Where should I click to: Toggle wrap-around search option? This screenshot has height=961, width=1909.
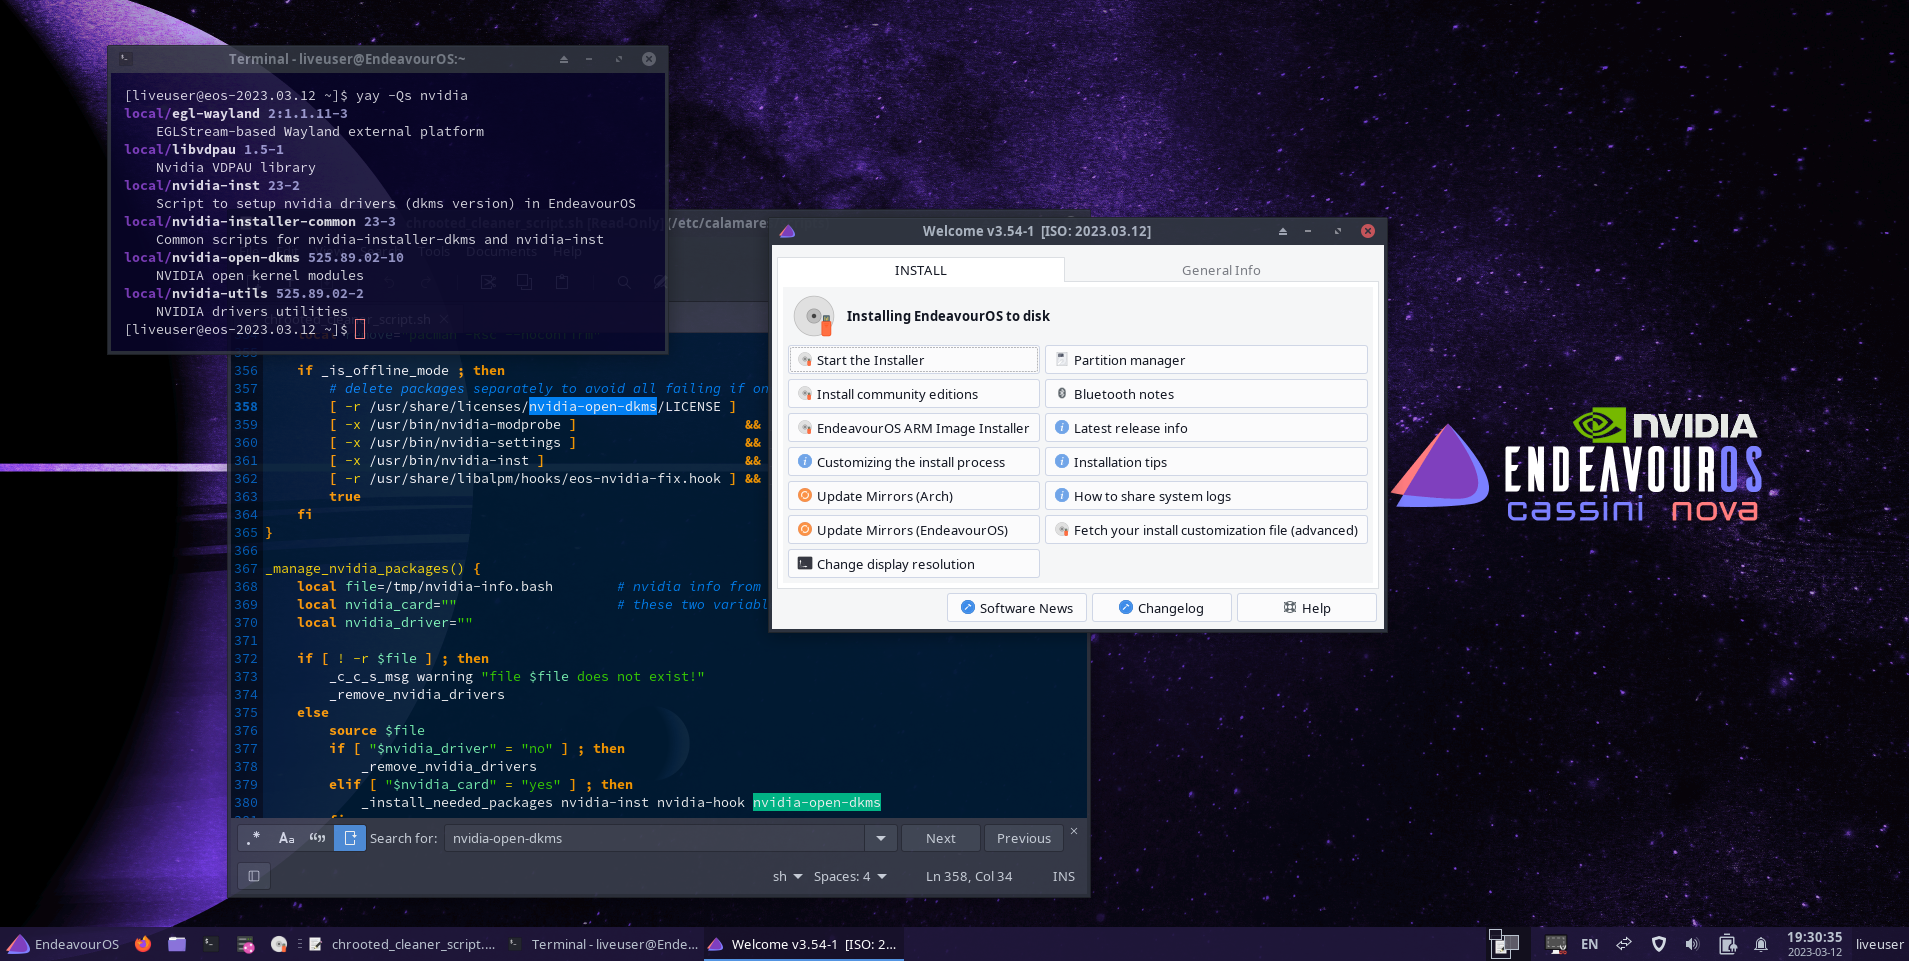350,838
